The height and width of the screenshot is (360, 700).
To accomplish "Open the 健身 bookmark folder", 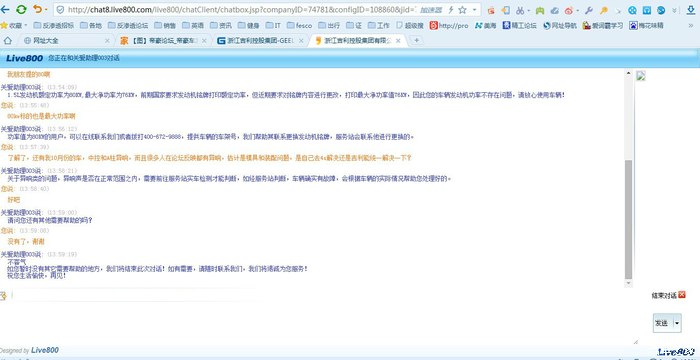I will [249, 25].
